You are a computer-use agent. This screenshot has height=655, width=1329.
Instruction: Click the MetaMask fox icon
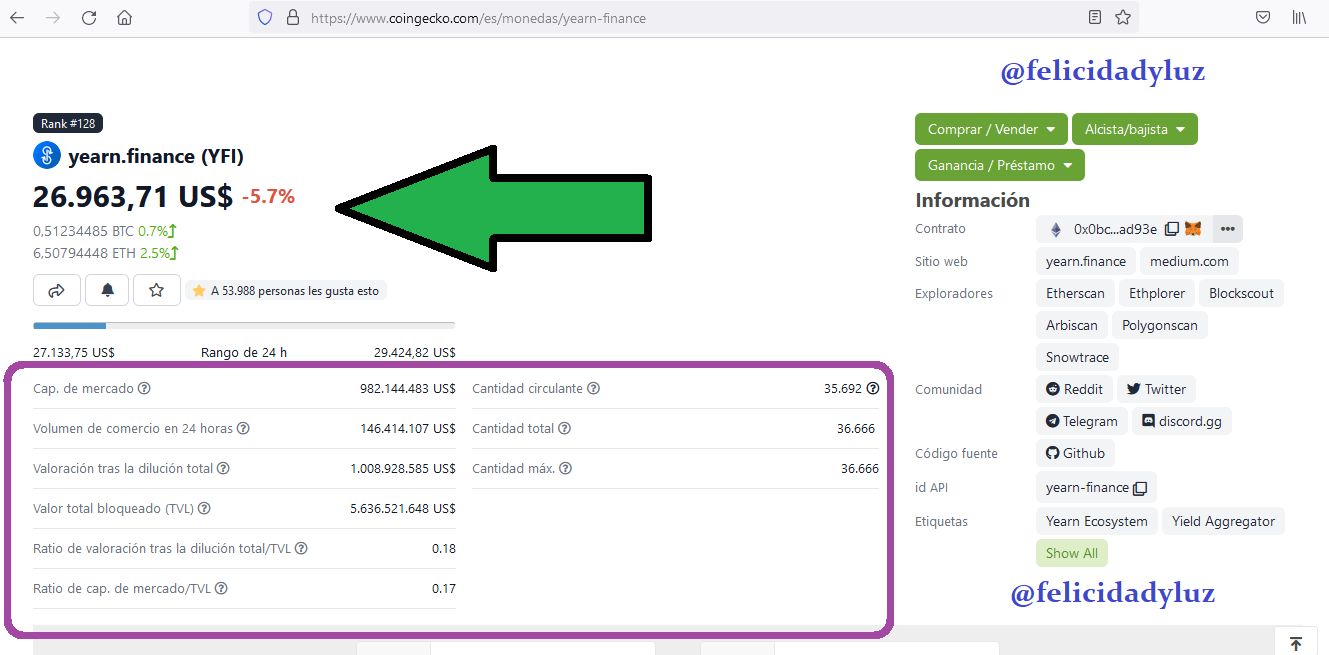coord(1193,229)
